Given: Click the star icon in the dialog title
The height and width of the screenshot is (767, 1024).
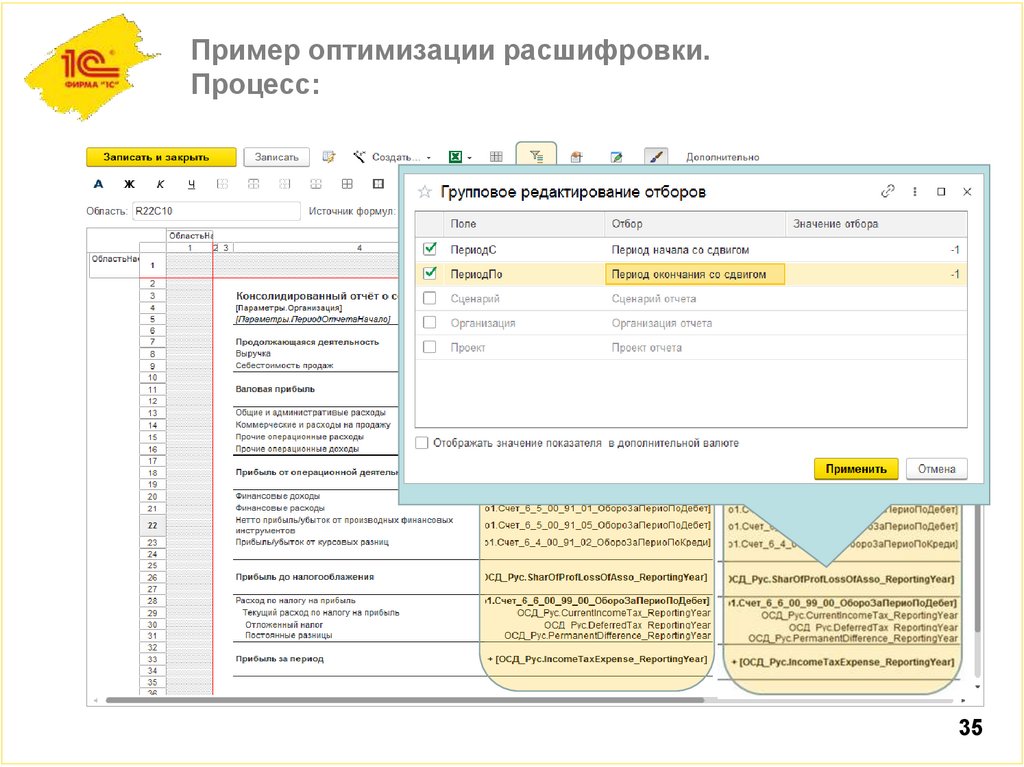Looking at the screenshot, I should tap(426, 191).
